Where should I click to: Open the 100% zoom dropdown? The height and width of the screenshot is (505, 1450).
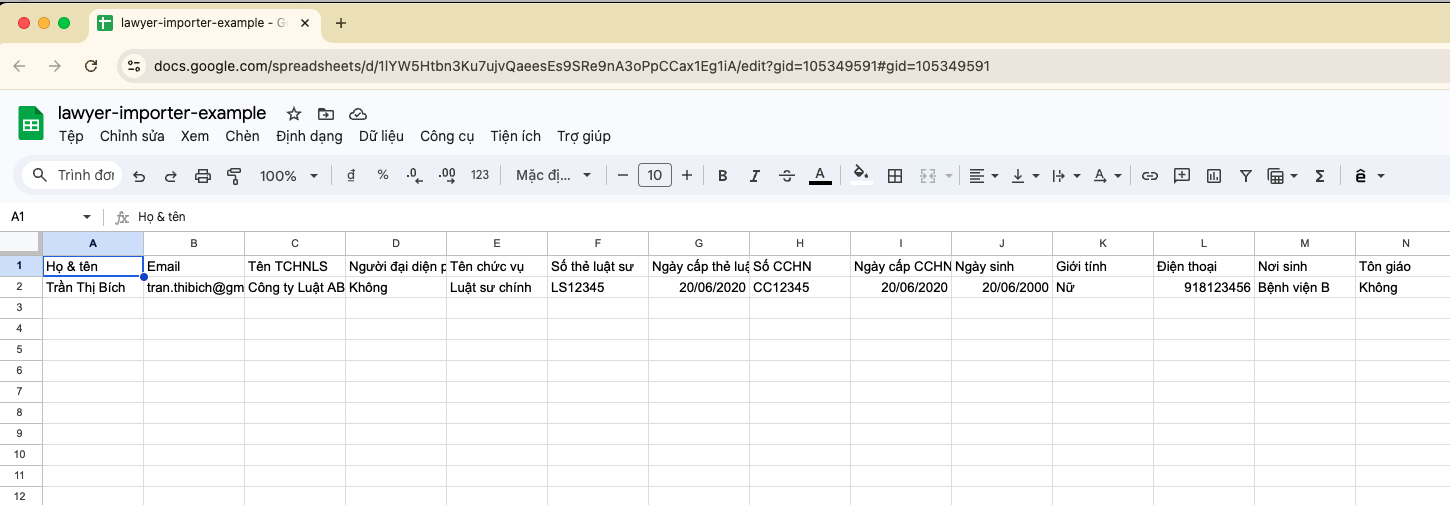pyautogui.click(x=289, y=176)
